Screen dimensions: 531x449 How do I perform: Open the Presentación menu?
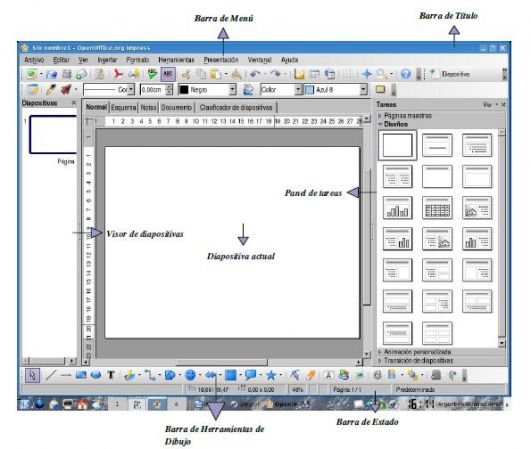pos(221,60)
